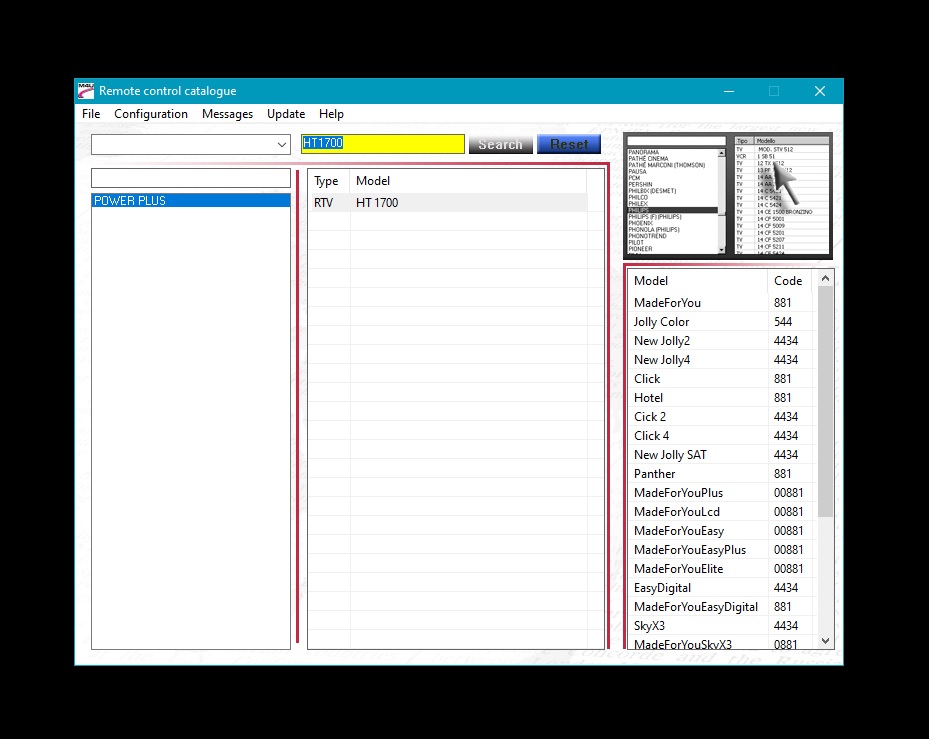Click the app icon in title bar
This screenshot has height=739, width=929.
coord(86,91)
